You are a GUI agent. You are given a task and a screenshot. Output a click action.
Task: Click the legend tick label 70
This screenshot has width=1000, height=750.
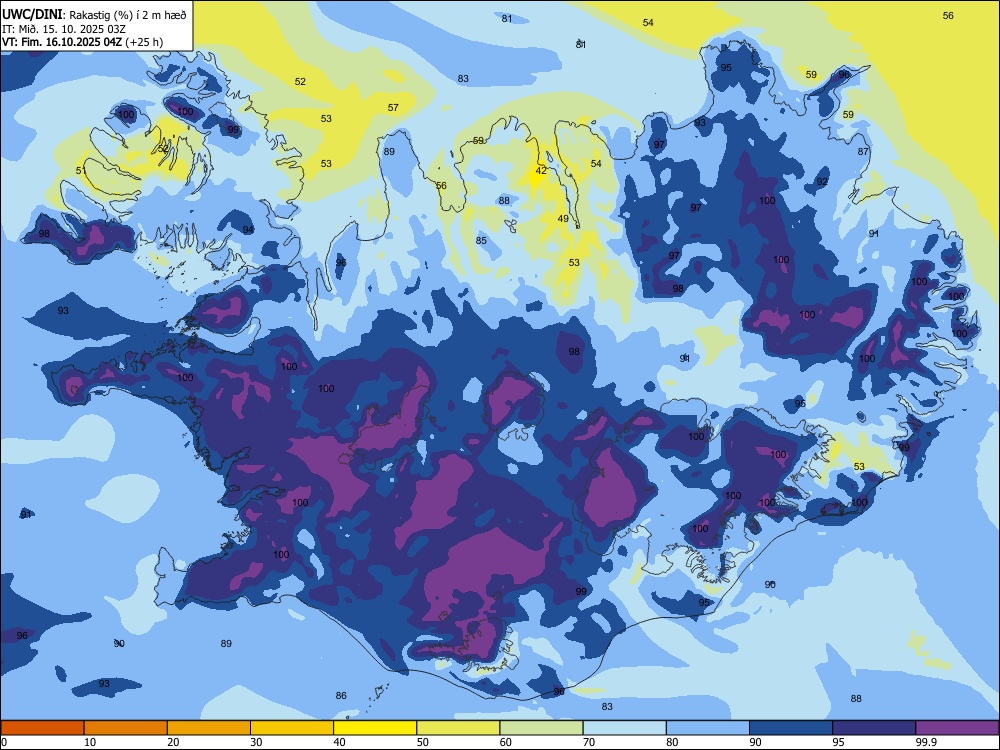(589, 742)
